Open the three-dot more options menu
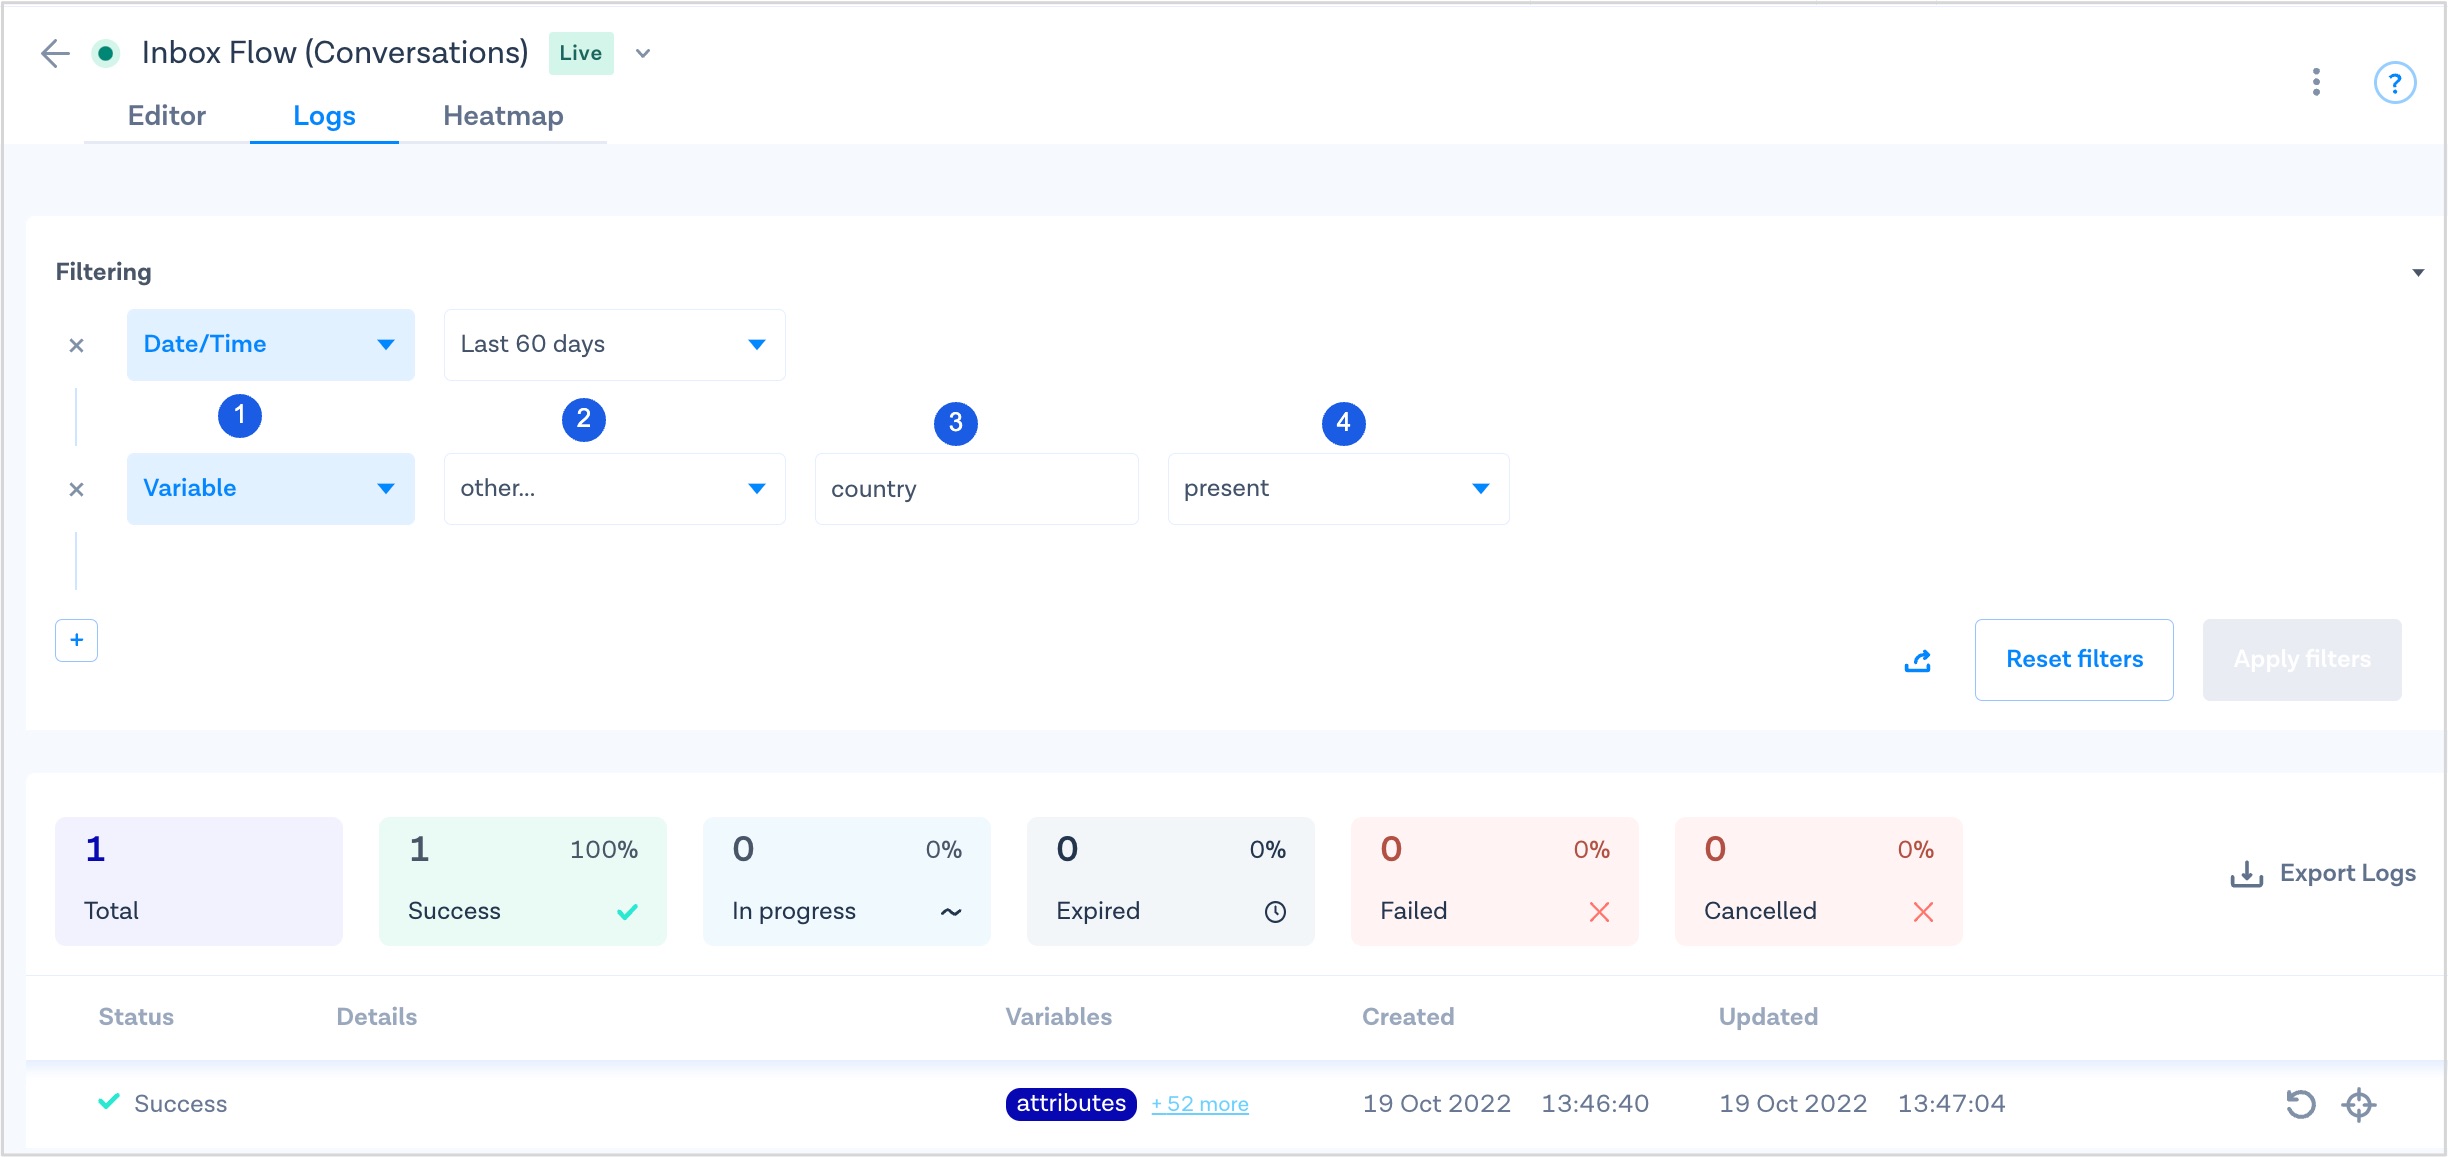Screen dimensions: 2448x1157 [2316, 82]
